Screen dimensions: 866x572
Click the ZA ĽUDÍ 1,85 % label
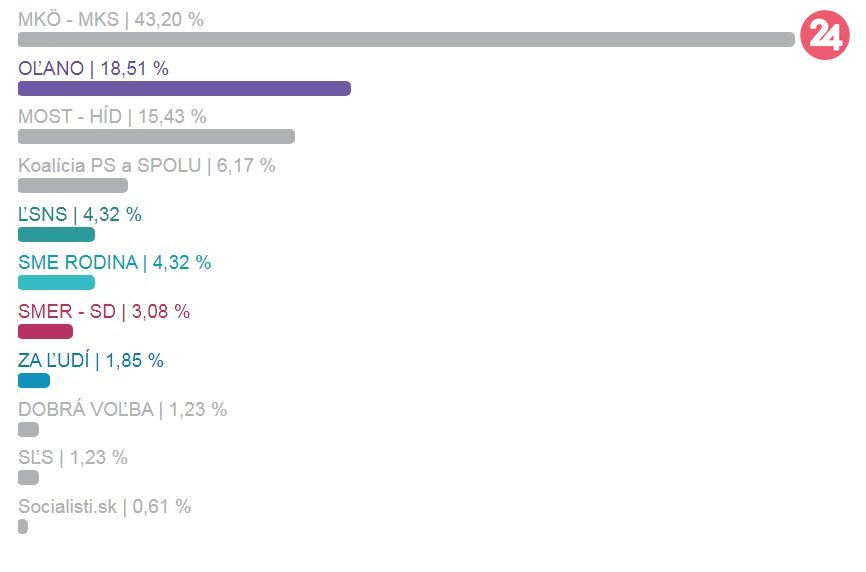91,361
